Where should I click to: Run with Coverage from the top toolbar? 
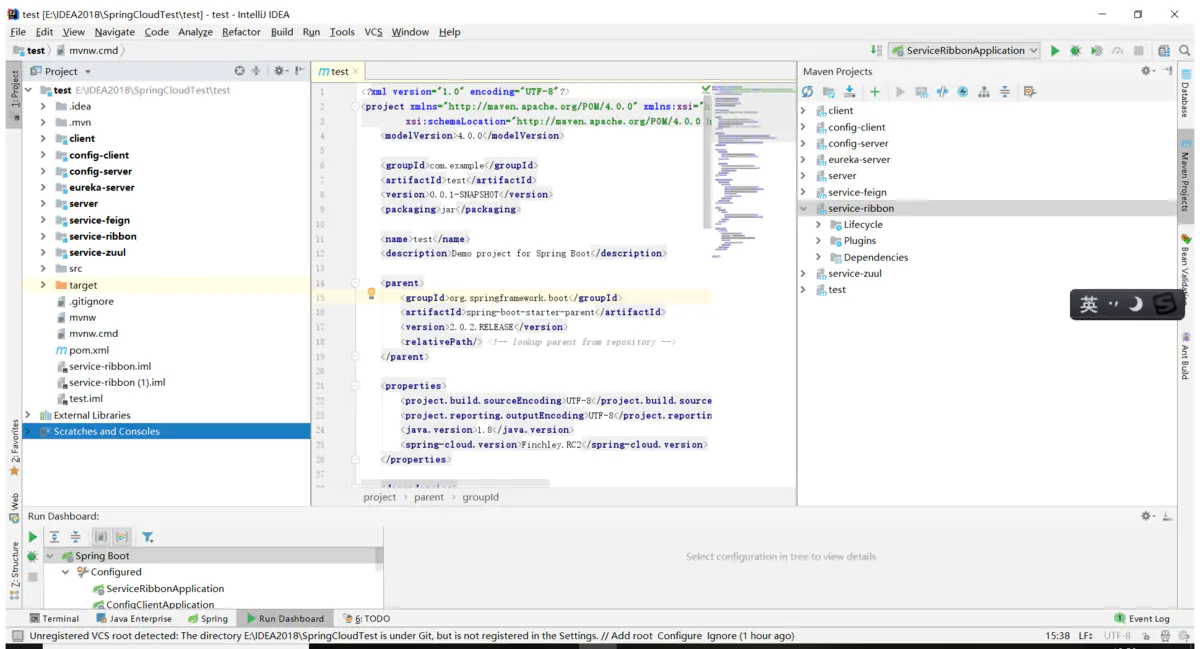1096,50
